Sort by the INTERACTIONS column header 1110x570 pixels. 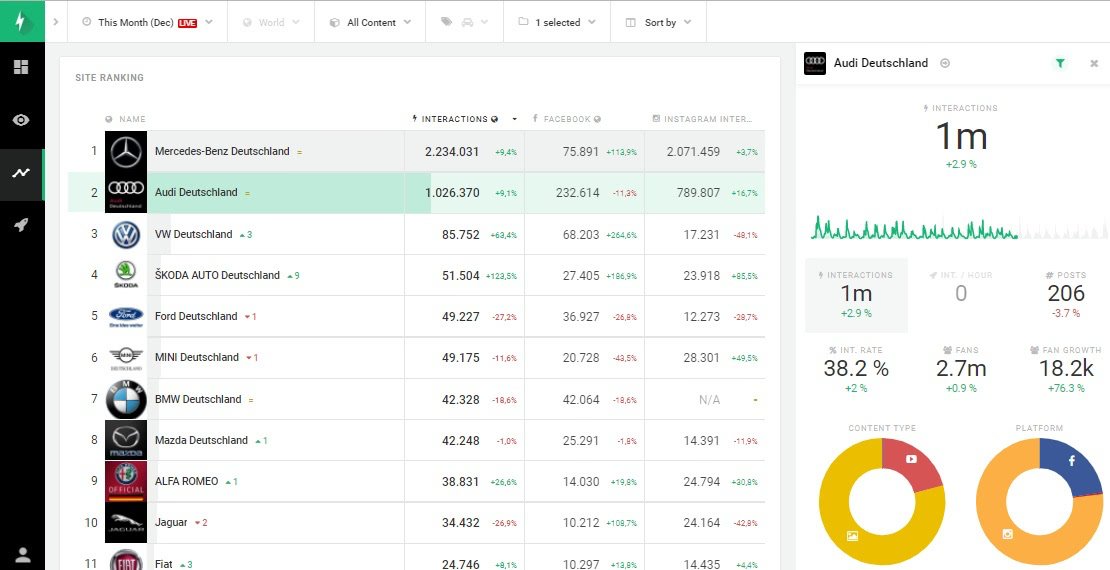pyautogui.click(x=454, y=119)
